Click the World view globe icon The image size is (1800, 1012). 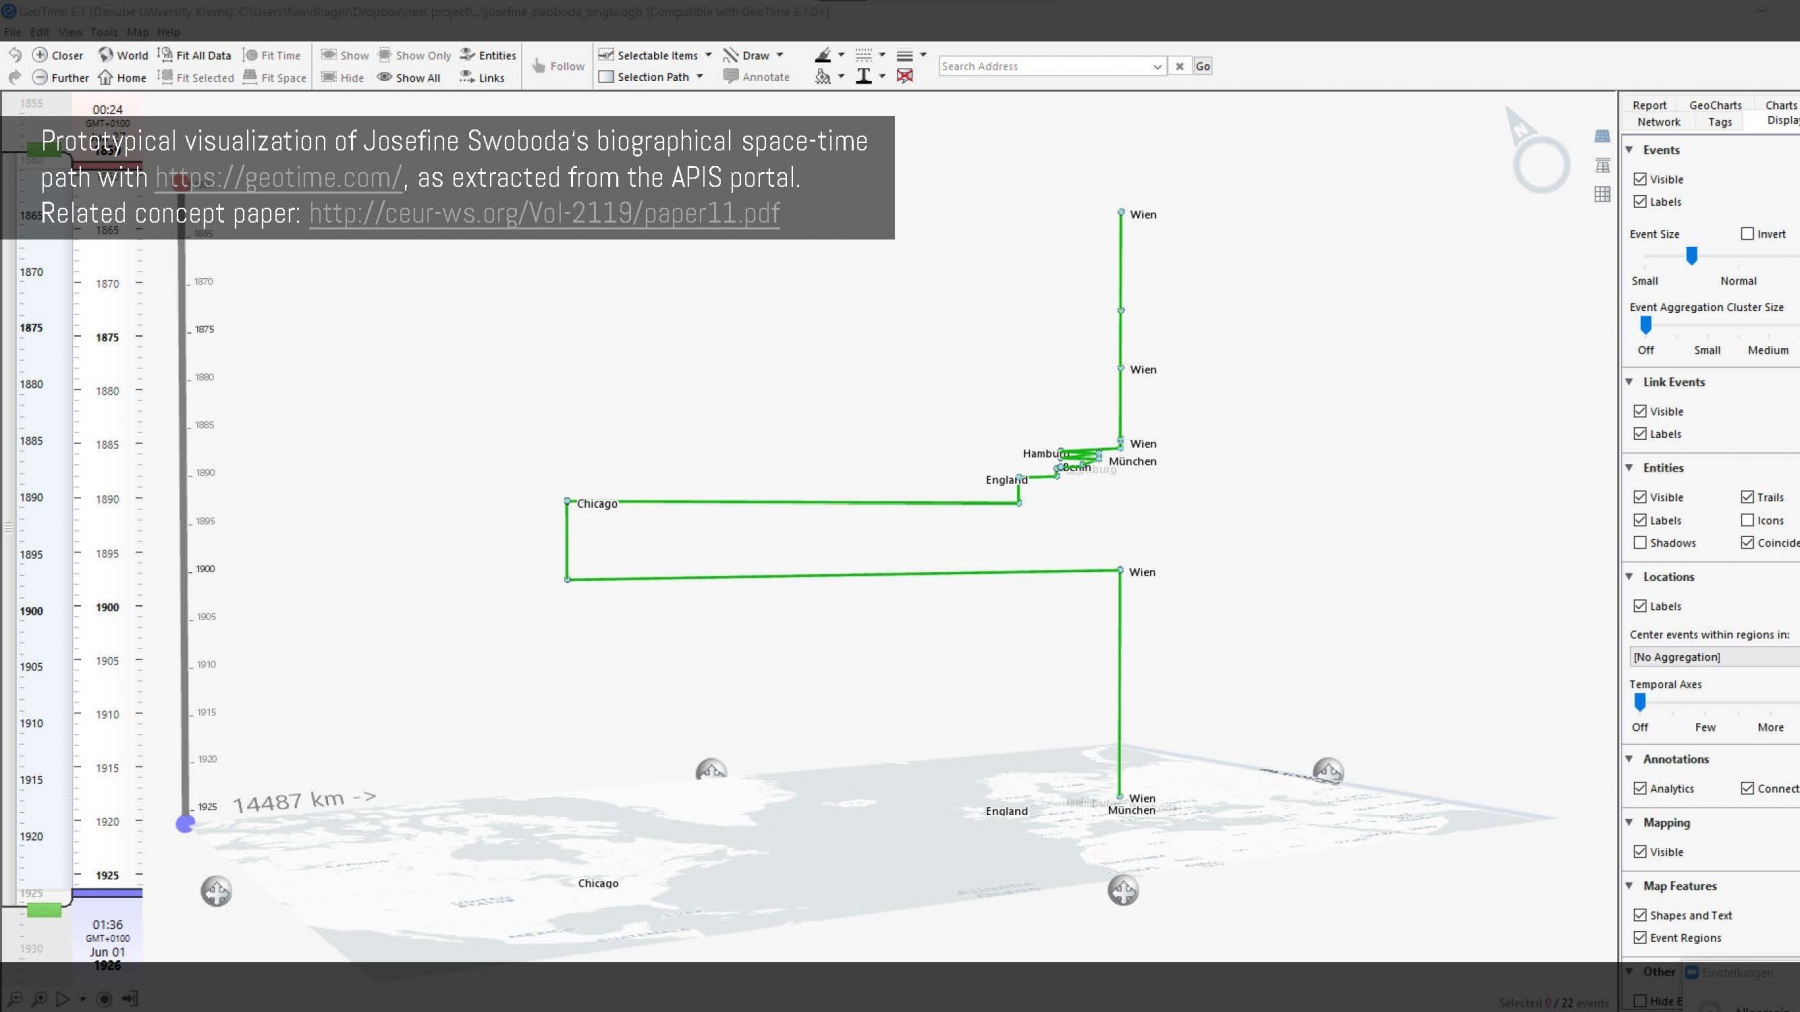105,55
